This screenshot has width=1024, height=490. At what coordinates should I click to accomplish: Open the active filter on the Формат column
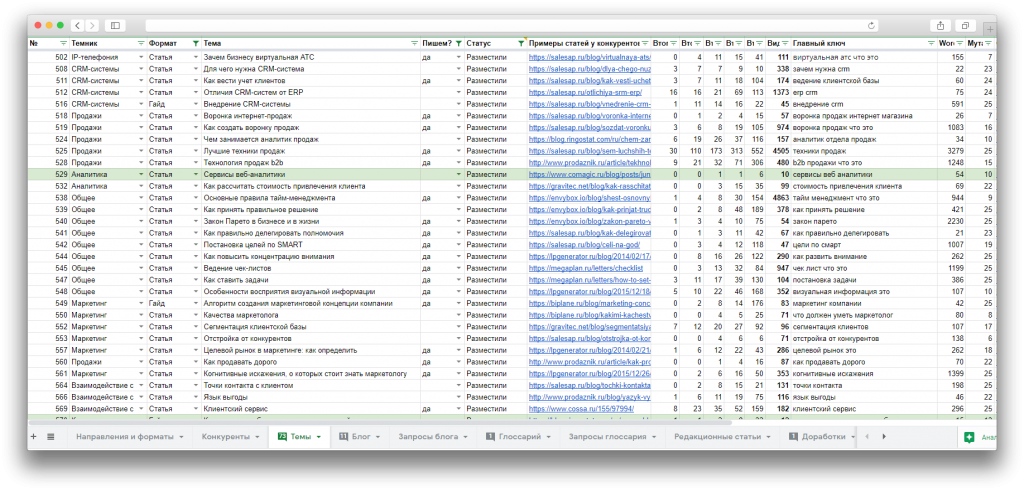pyautogui.click(x=196, y=43)
